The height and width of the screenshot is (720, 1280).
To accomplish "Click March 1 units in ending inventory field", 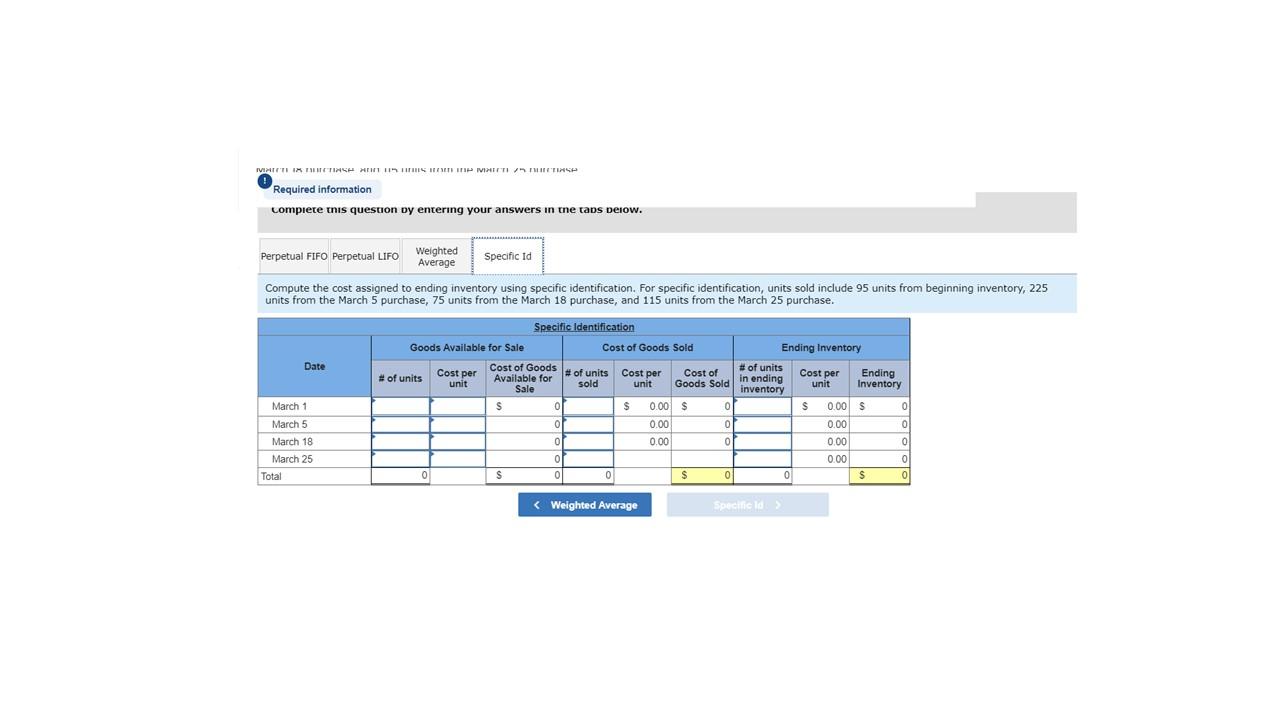I will [x=763, y=406].
